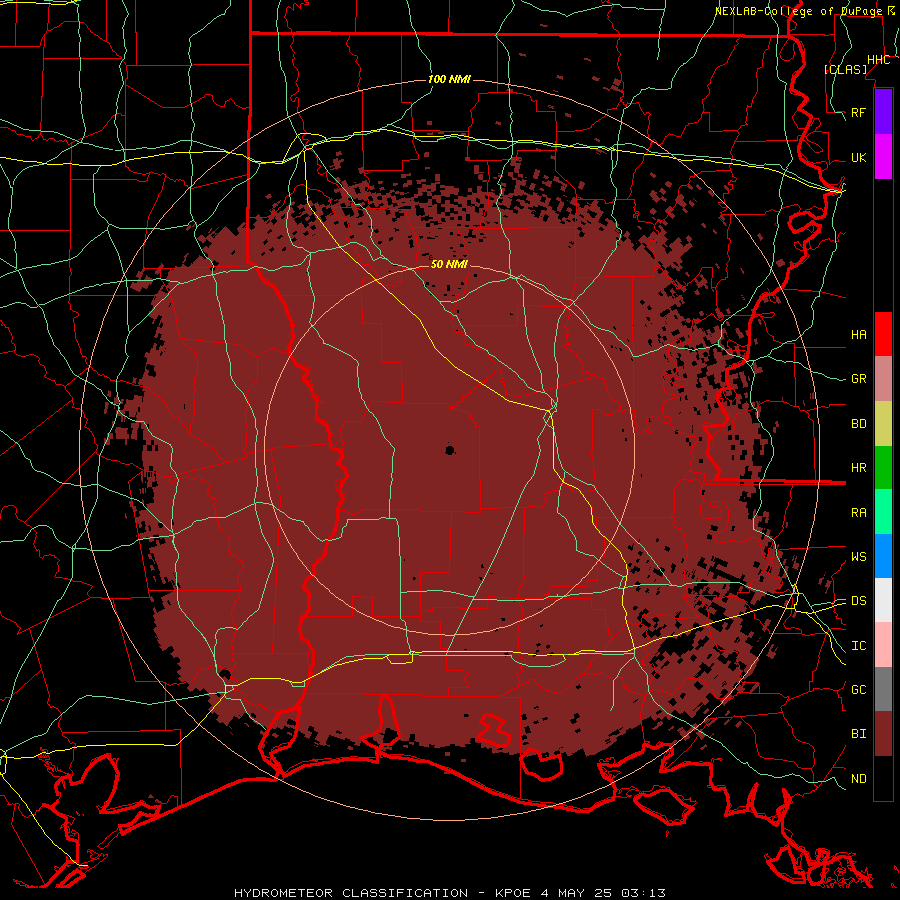Click the radar site black dot at center

tap(450, 451)
